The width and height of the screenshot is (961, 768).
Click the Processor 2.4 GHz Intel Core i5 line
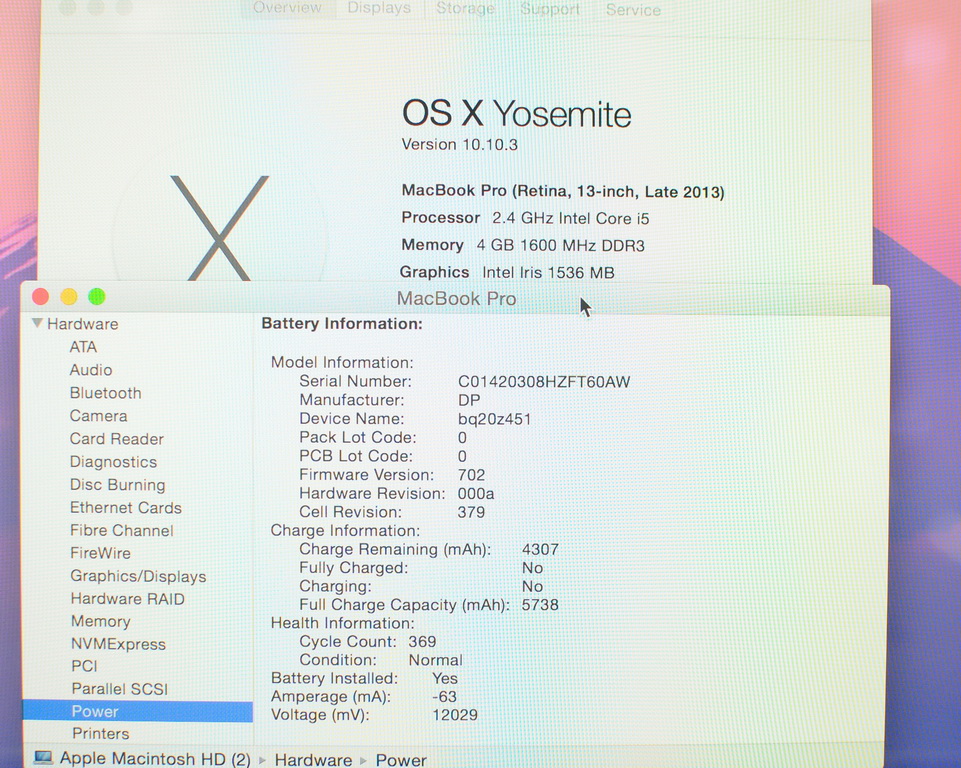tap(525, 218)
